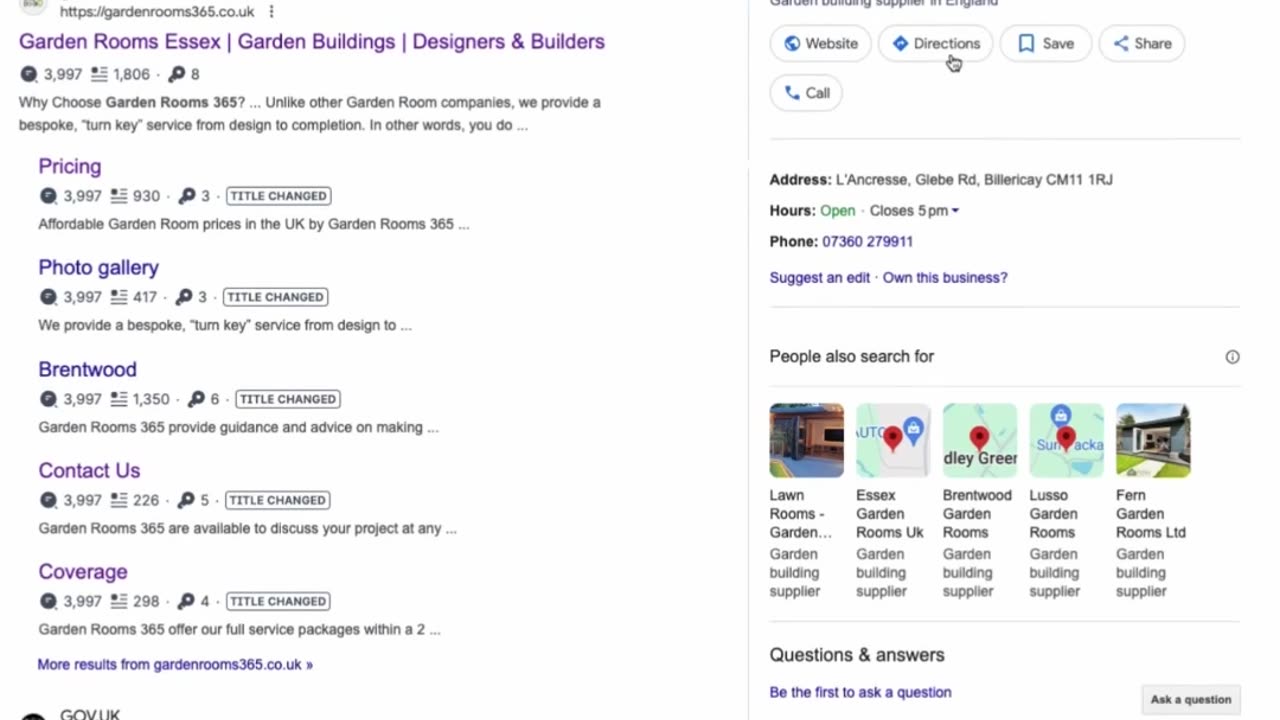Screen dimensions: 1280x720
Task: Click the address text L'Ancresse, Glebe Rd
Action: 974,180
